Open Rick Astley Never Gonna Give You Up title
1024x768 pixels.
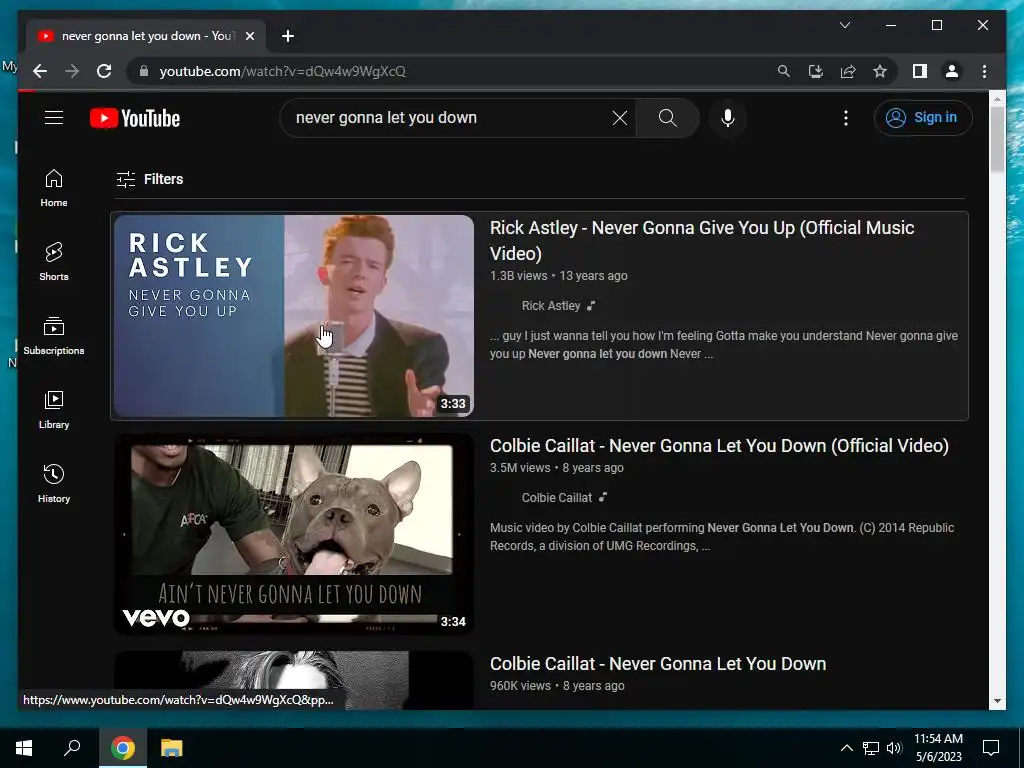pyautogui.click(x=702, y=240)
